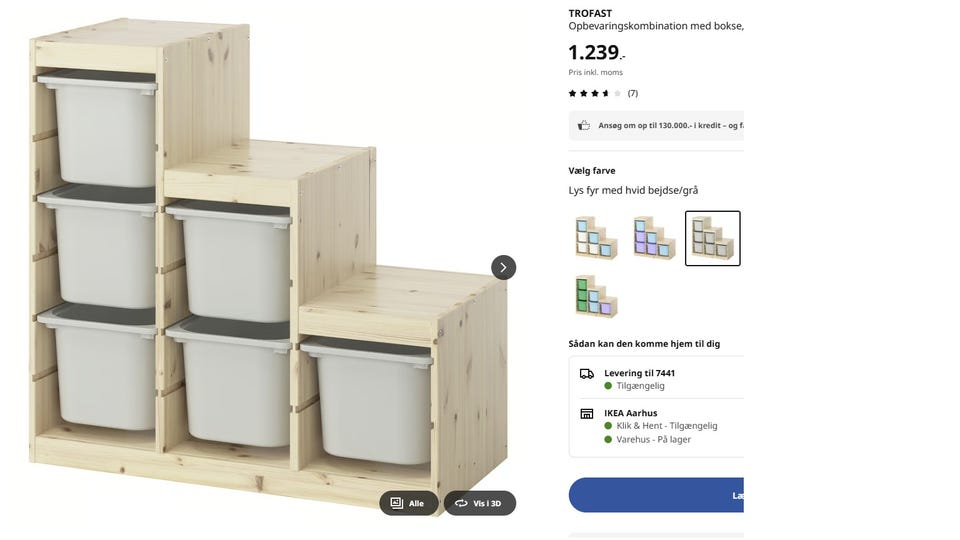Open the Vis i 3D view
This screenshot has height=540, width=960.
pyautogui.click(x=480, y=503)
